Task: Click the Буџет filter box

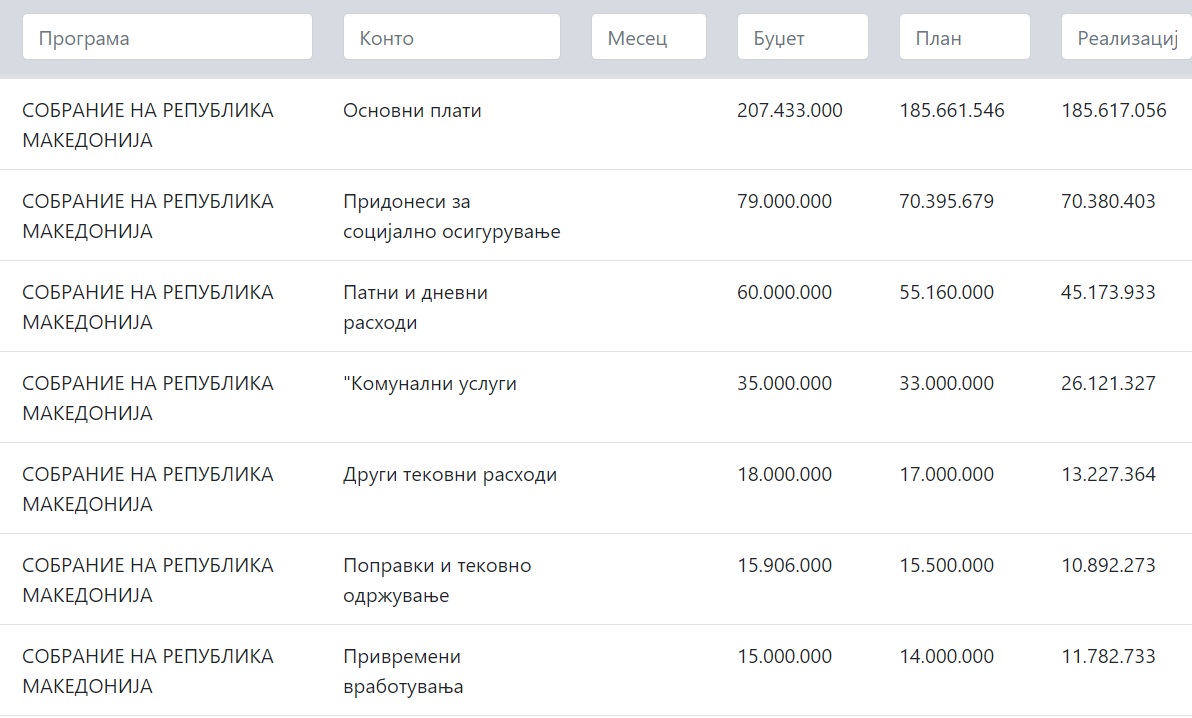Action: pos(803,37)
